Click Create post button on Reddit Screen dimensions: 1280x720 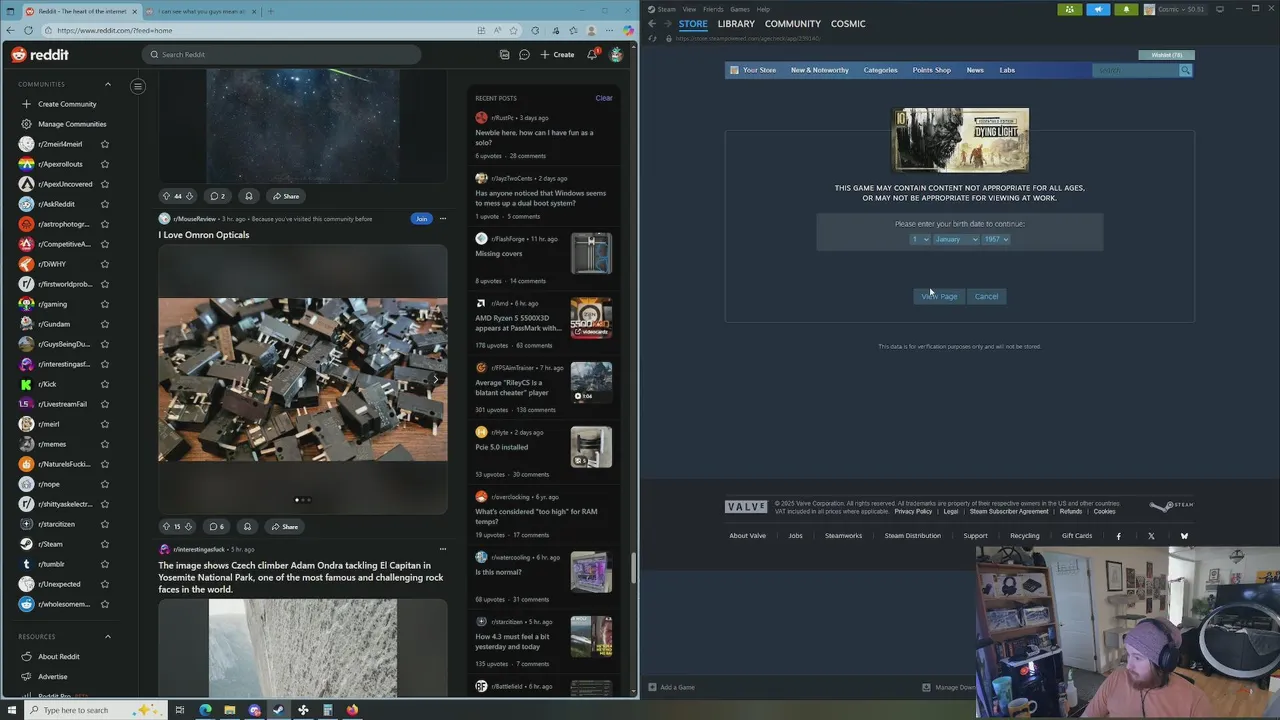pyautogui.click(x=557, y=54)
